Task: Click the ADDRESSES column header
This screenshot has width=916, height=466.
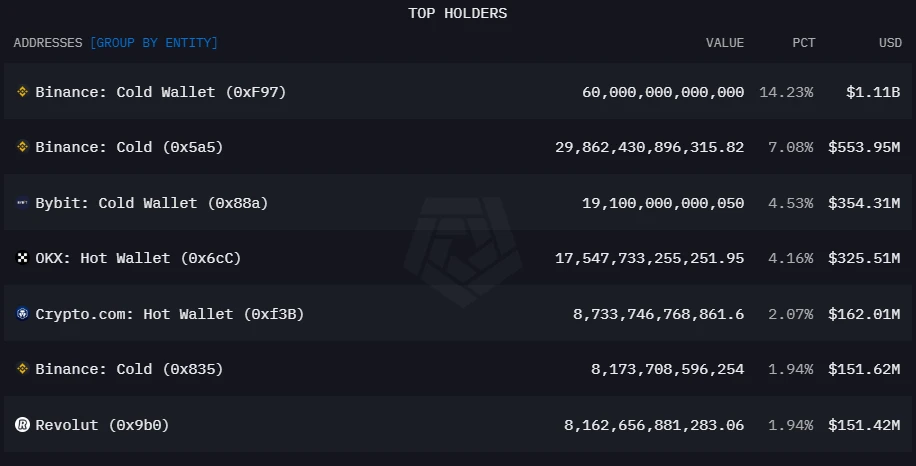Action: pyautogui.click(x=48, y=43)
